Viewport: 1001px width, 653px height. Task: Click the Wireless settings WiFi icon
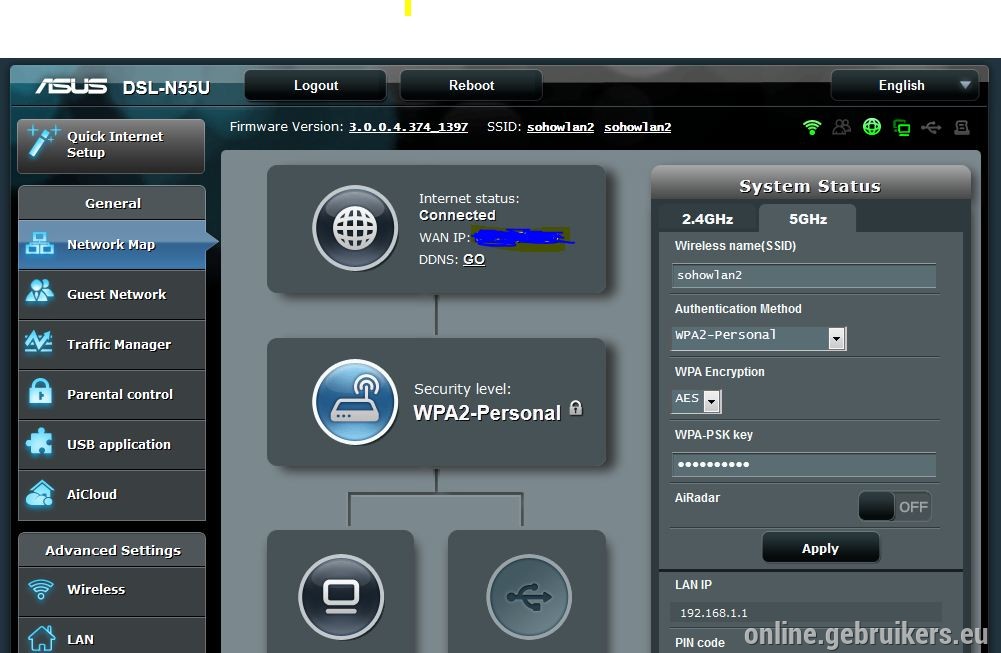(x=40, y=589)
